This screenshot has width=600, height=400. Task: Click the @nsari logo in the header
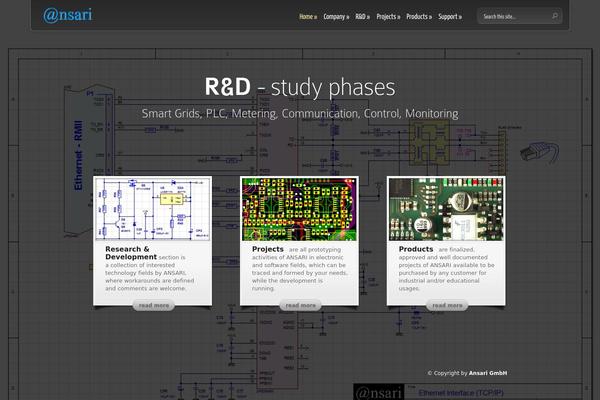click(67, 15)
